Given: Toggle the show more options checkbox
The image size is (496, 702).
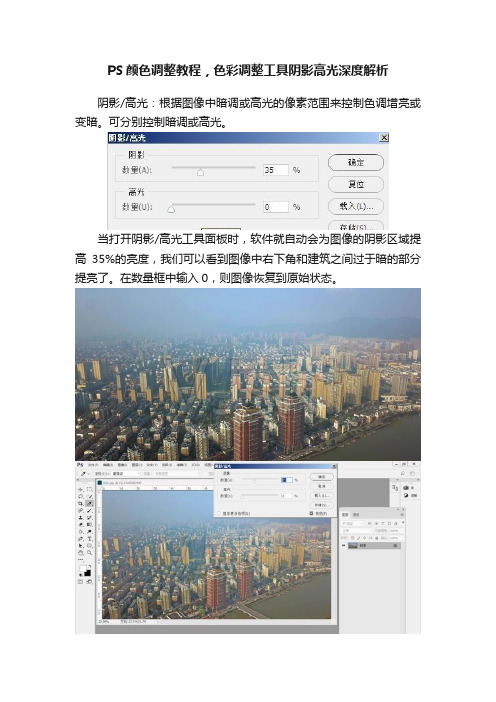Looking at the screenshot, I should click(219, 514).
